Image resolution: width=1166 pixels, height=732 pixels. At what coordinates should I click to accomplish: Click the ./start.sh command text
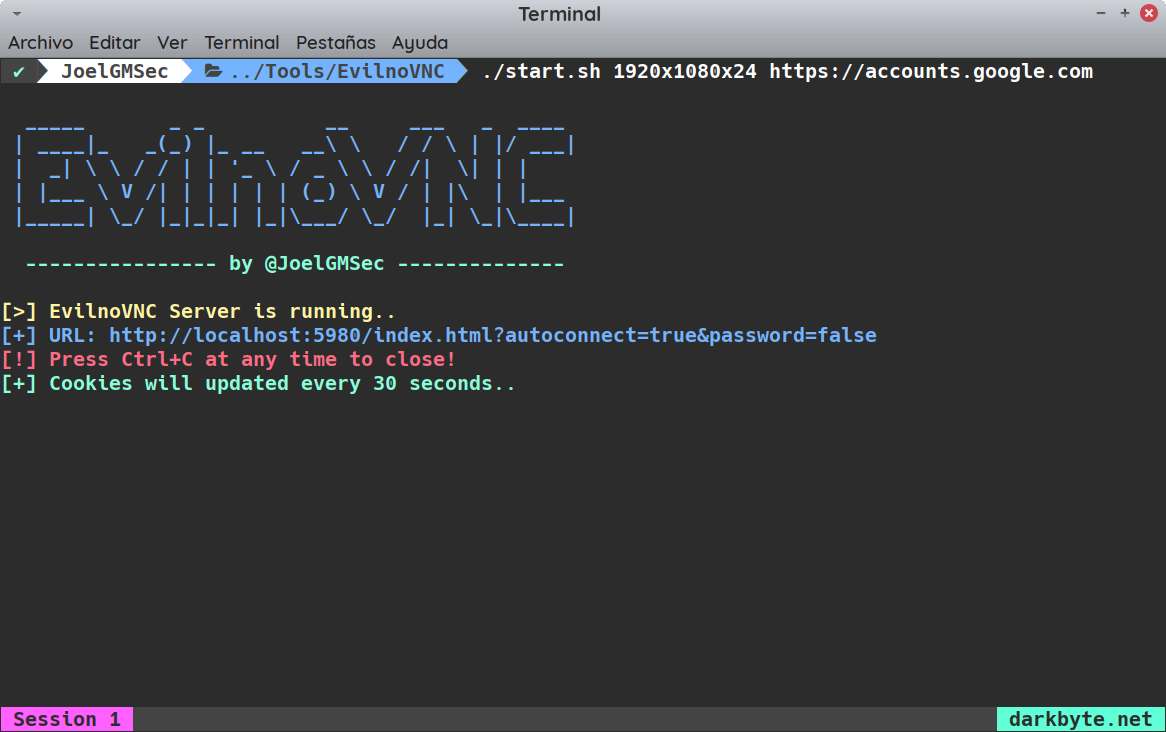pyautogui.click(x=541, y=71)
